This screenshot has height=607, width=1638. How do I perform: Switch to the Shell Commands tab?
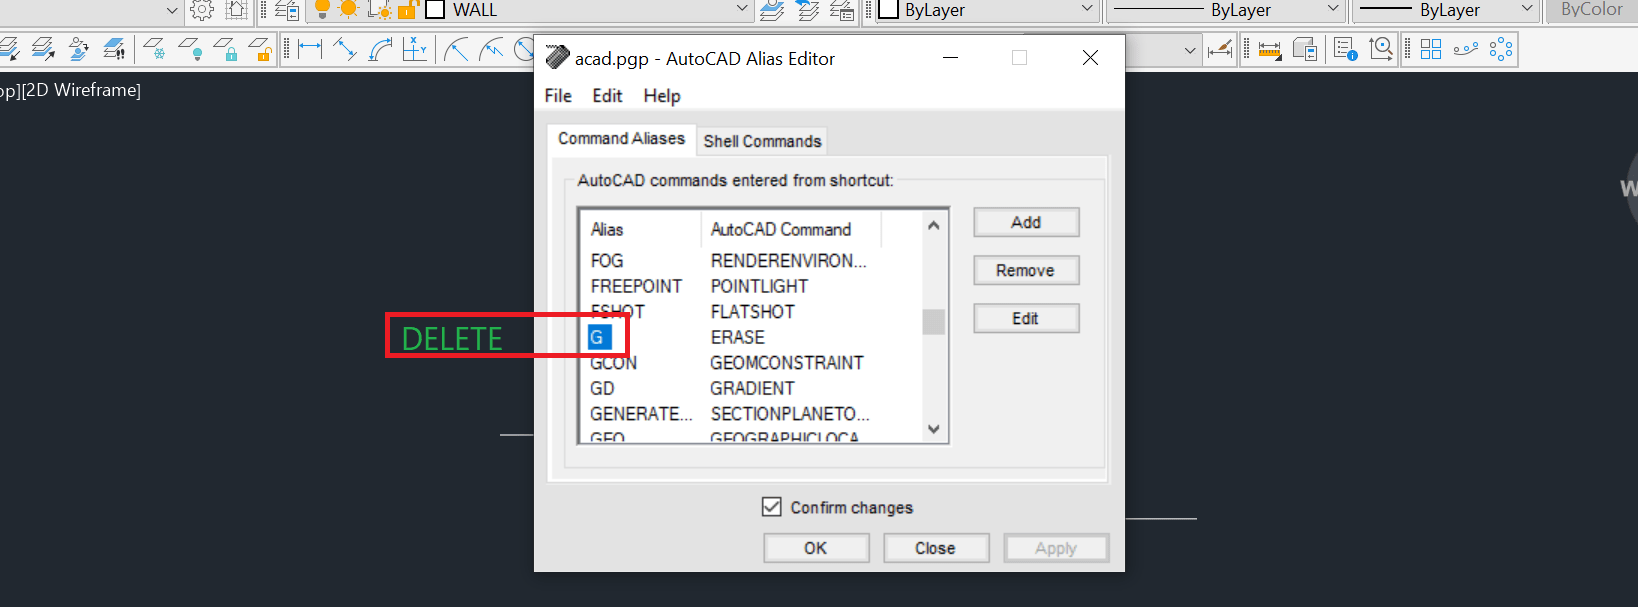[x=762, y=141]
